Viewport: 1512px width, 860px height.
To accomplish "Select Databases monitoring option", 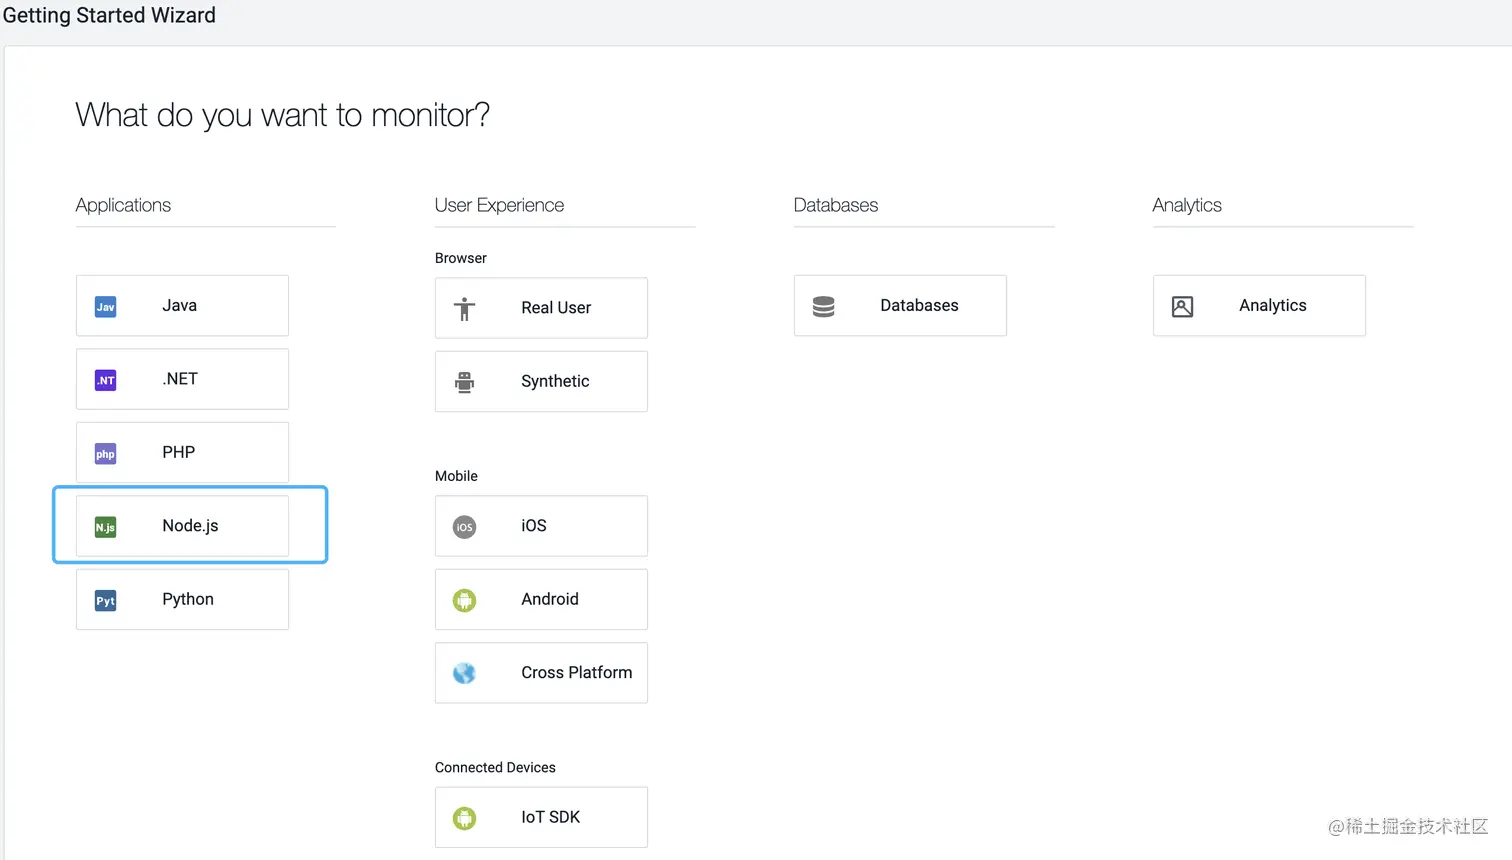I will [900, 306].
